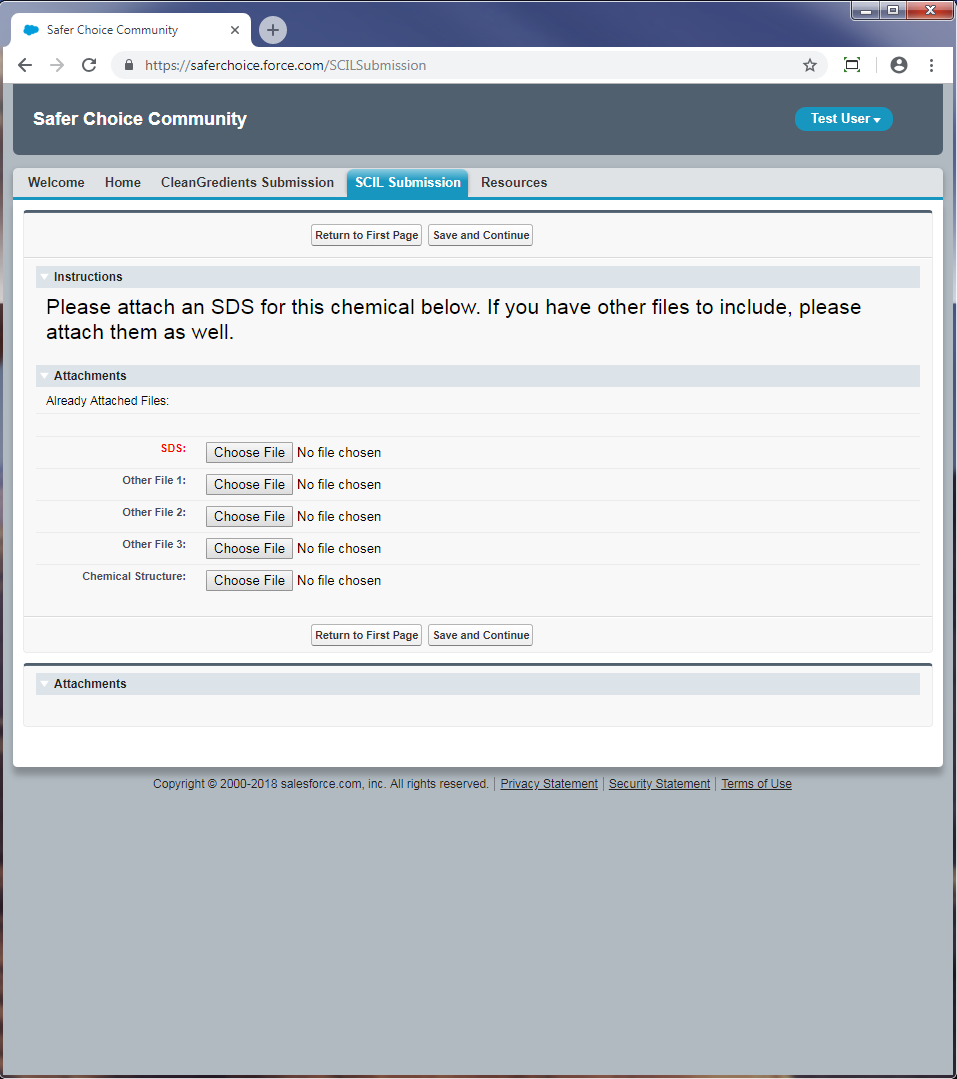Switch to the Welcome tab
Image resolution: width=957 pixels, height=1079 pixels.
[56, 182]
